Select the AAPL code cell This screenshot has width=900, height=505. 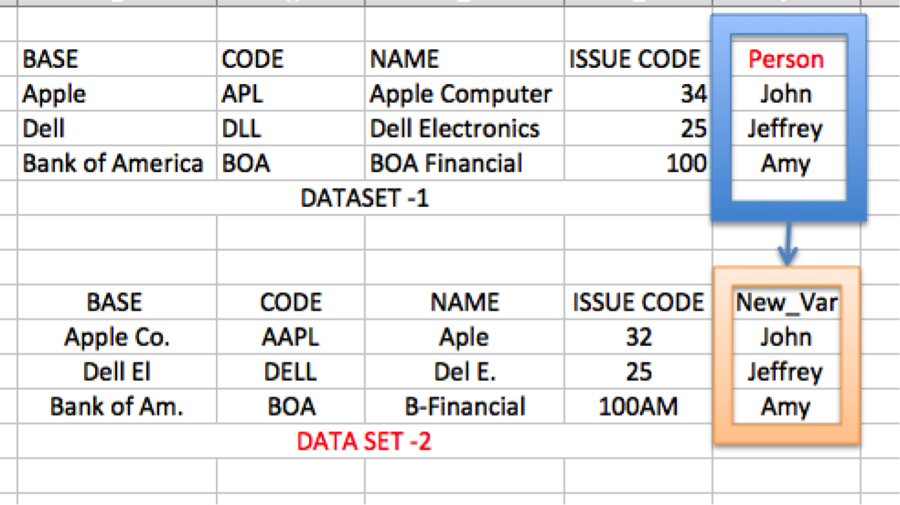(290, 337)
